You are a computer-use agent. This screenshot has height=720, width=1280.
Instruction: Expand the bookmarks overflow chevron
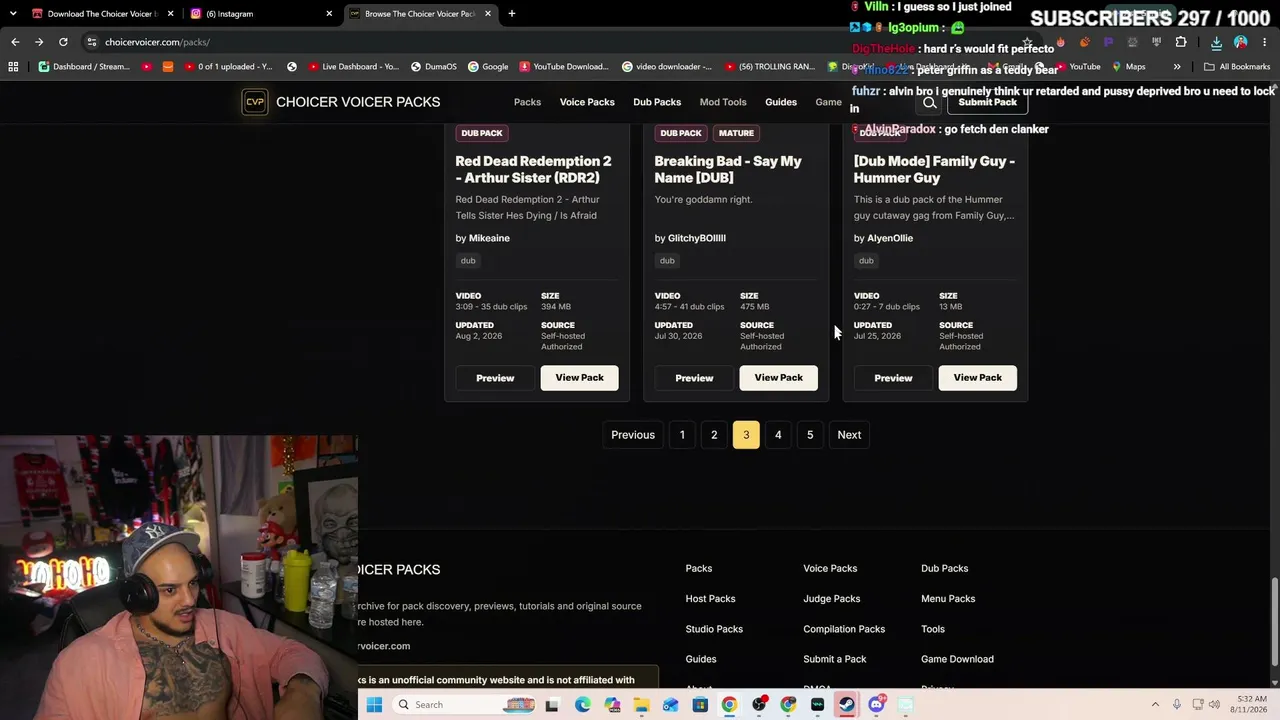(x=1177, y=67)
